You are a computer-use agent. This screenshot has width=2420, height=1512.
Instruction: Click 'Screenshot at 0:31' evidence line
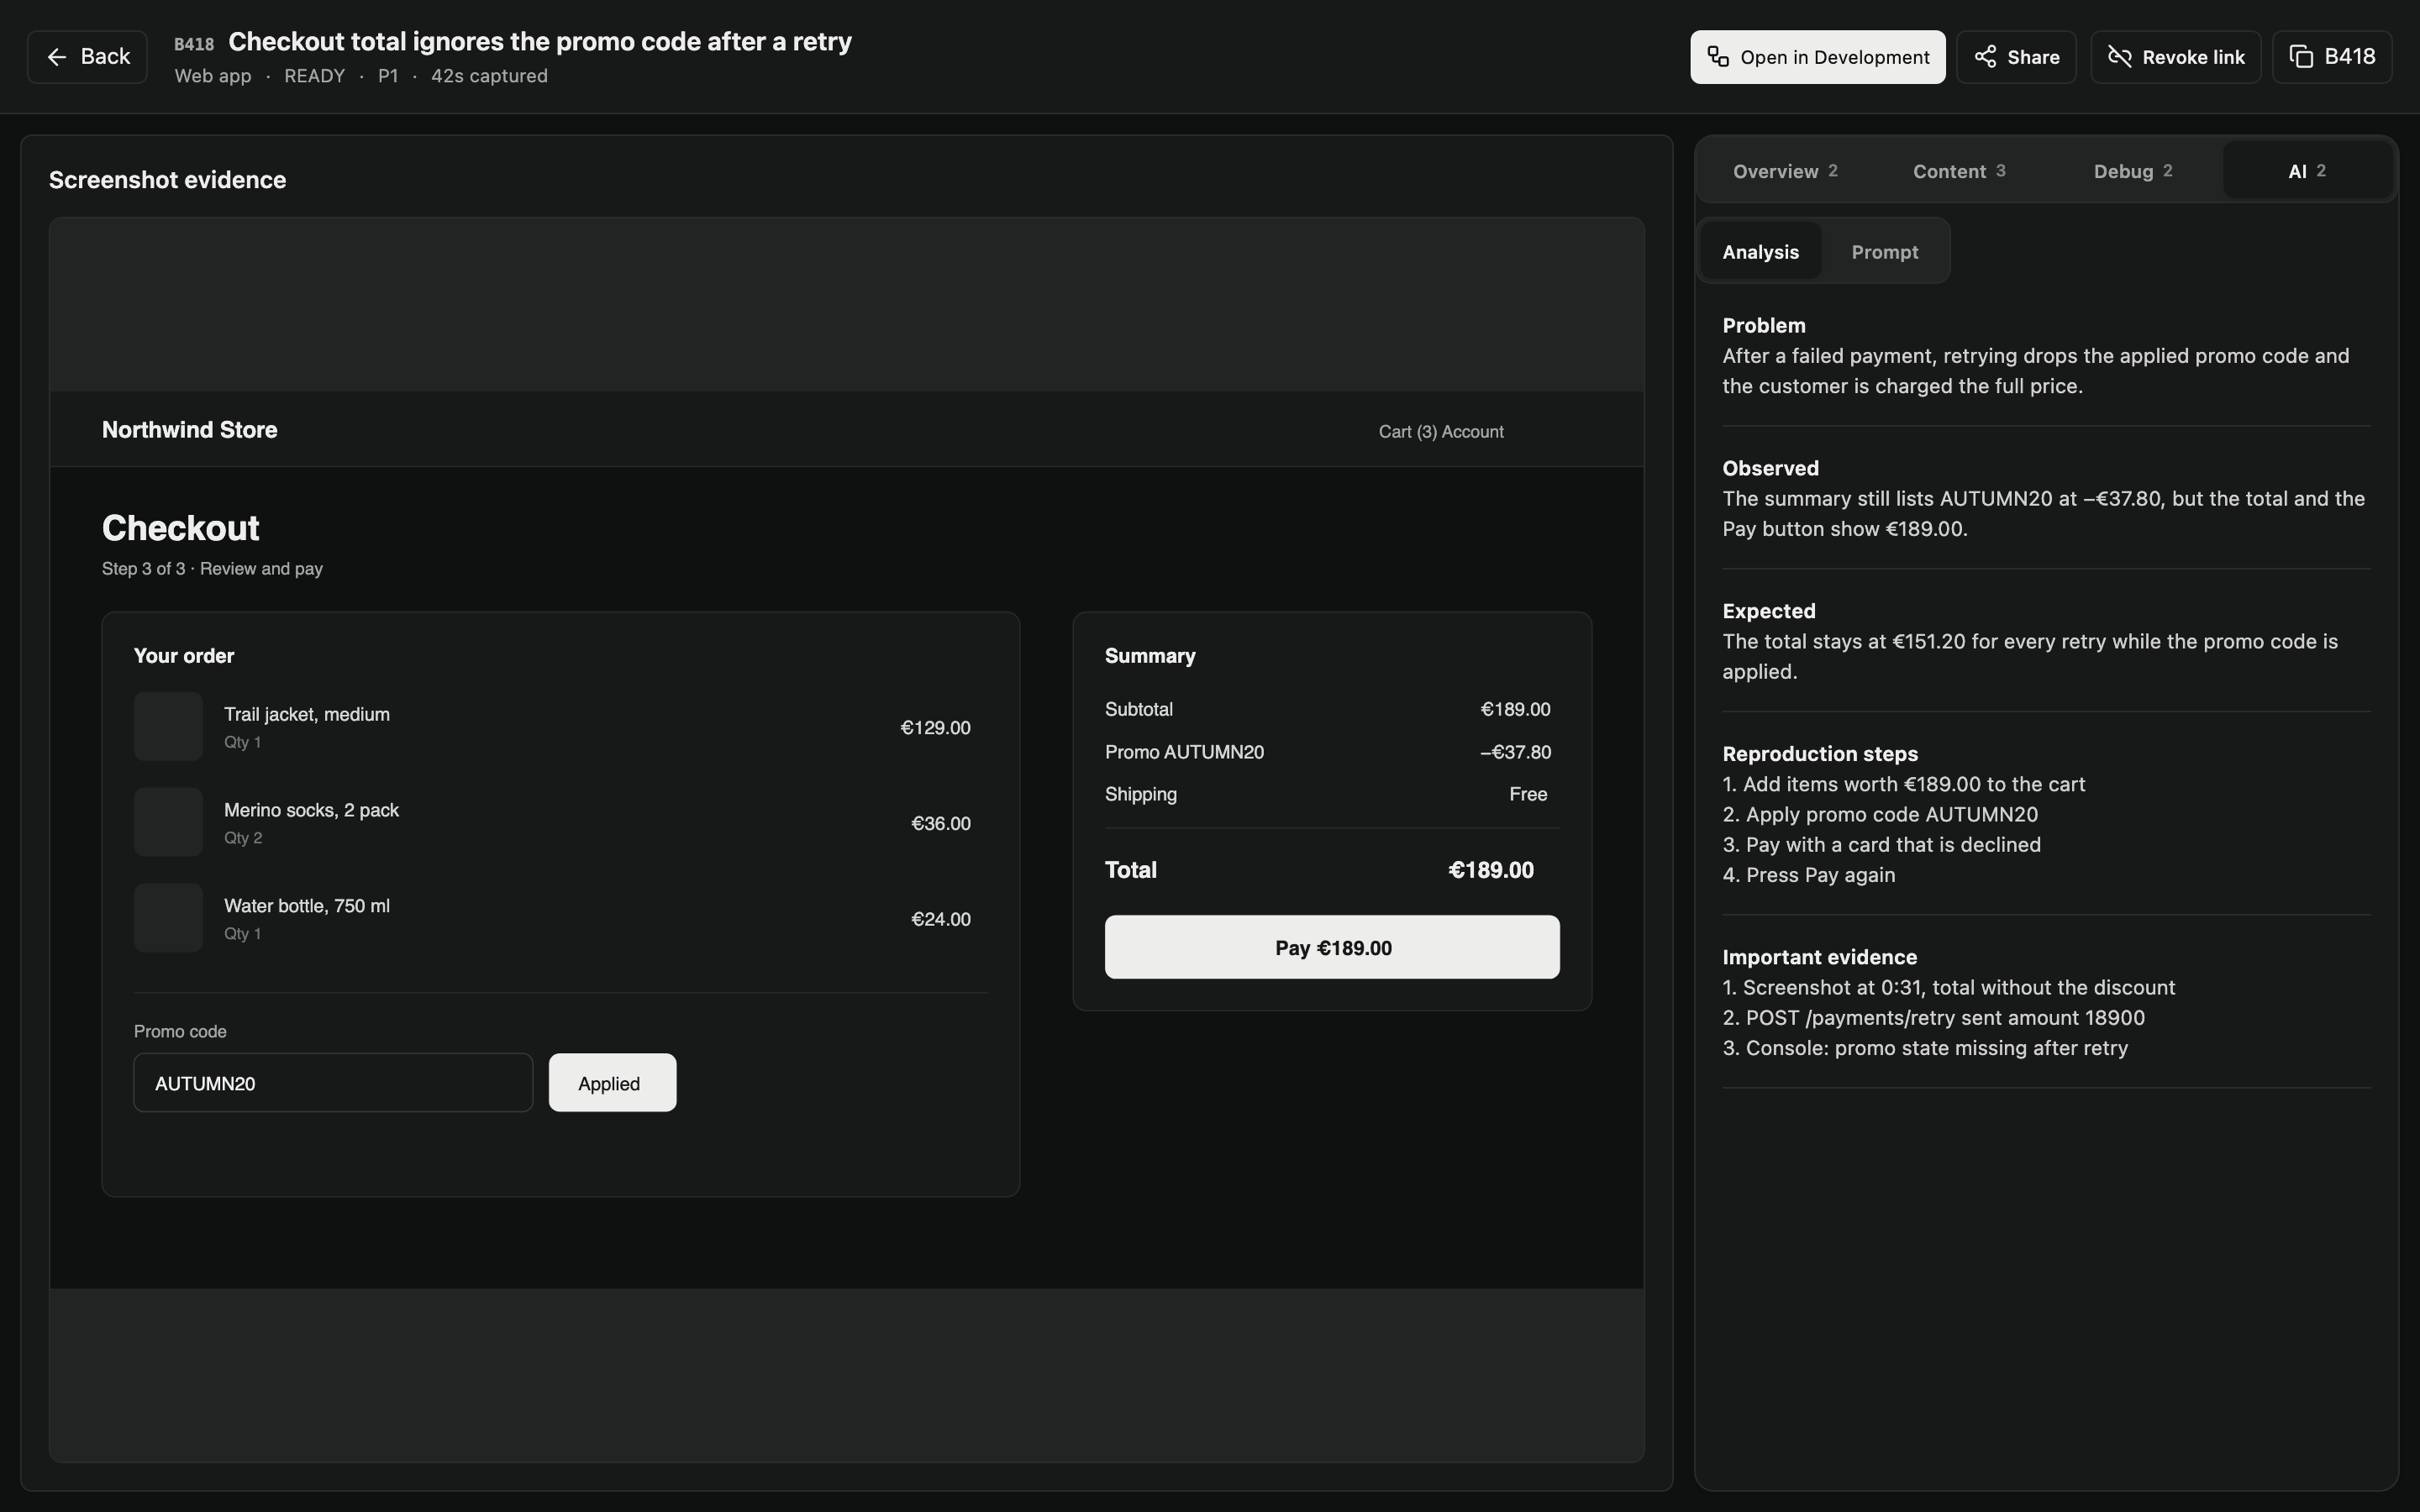(x=1949, y=988)
